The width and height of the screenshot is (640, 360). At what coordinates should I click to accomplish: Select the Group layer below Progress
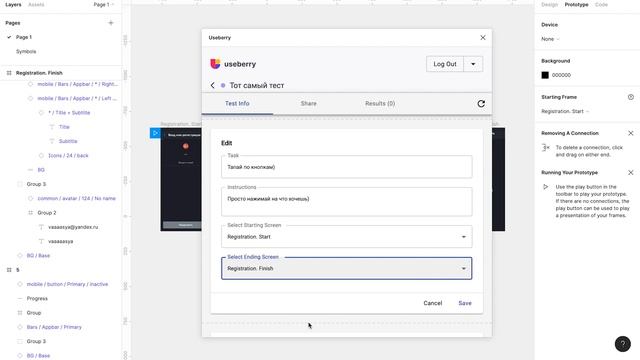[34, 313]
